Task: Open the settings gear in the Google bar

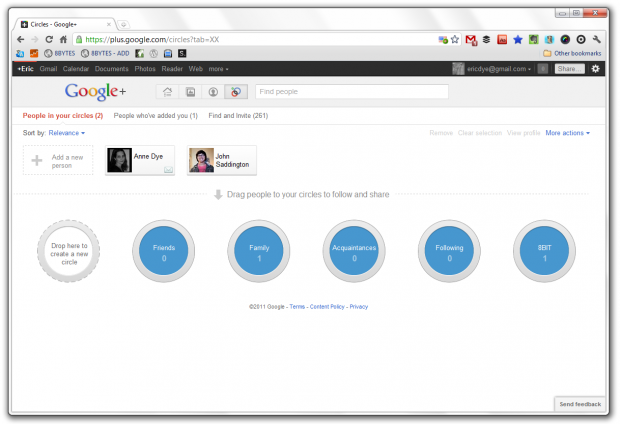Action: point(595,69)
